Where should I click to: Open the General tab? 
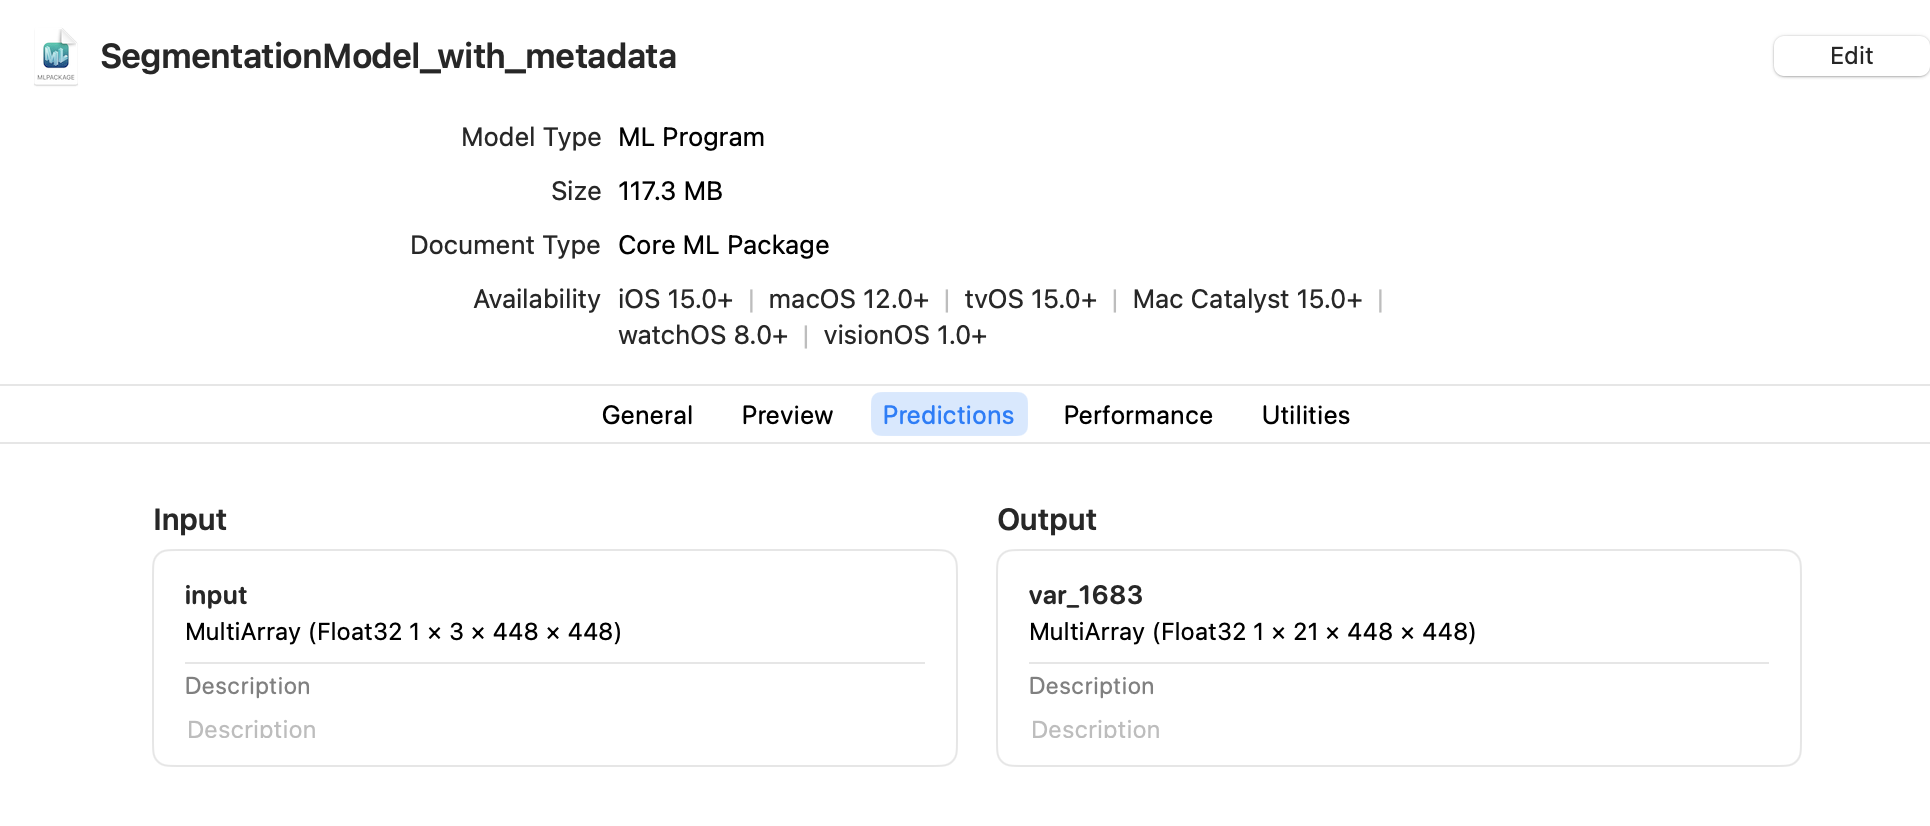[647, 415]
